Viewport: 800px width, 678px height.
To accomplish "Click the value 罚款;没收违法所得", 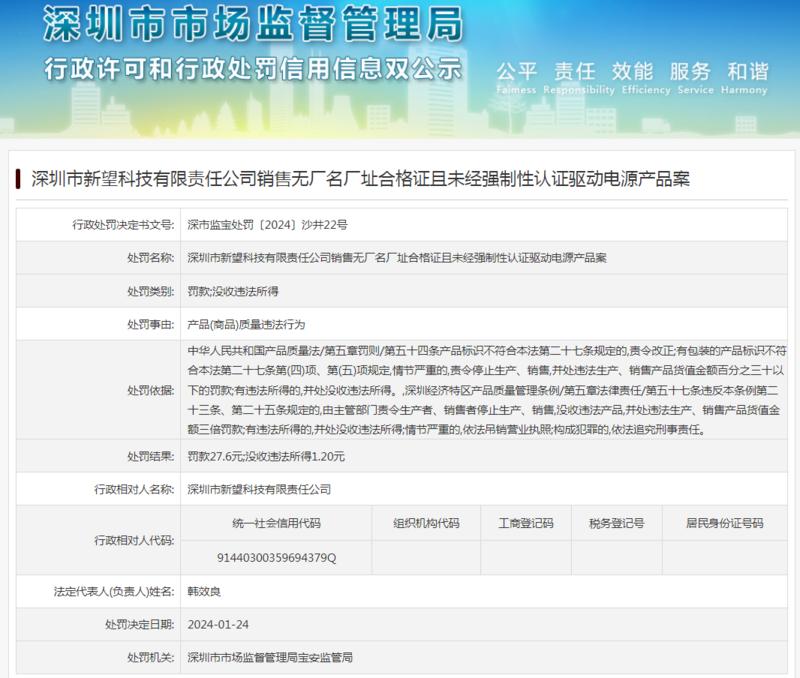I will (x=233, y=291).
